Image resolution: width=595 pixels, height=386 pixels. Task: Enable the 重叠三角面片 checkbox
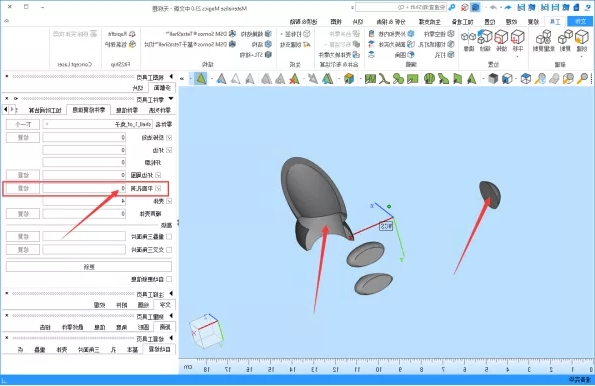(x=169, y=236)
